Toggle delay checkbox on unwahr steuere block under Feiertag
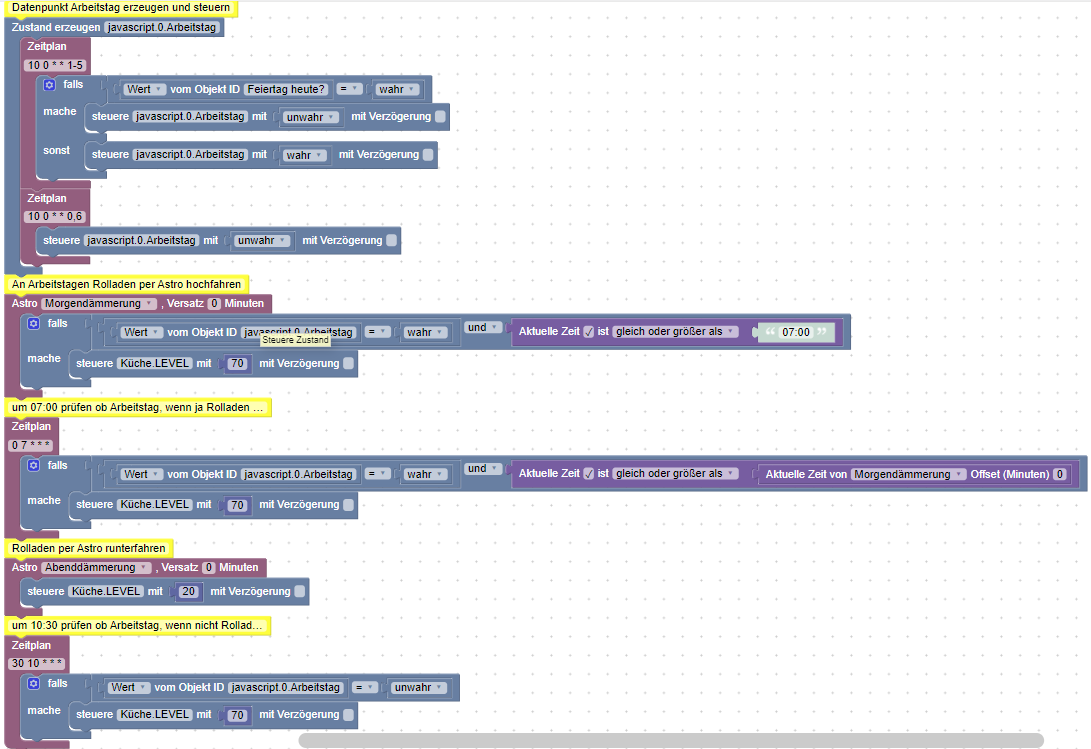This screenshot has width=1091, height=749. coord(440,117)
